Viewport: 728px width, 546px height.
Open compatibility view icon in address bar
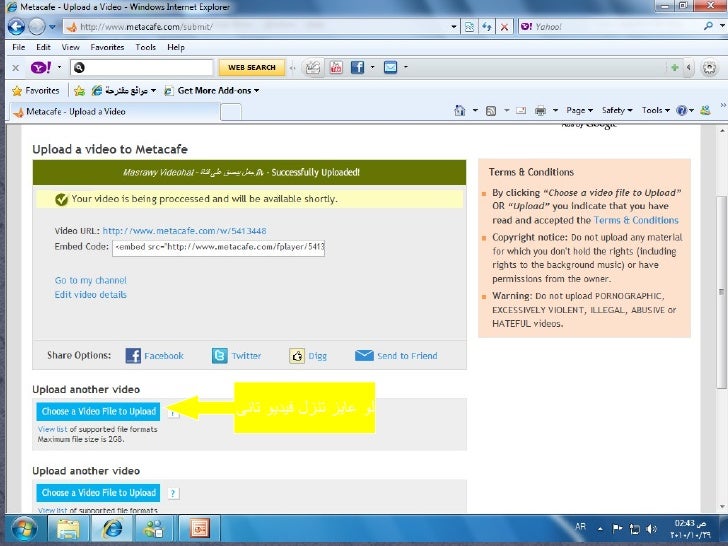tap(469, 27)
